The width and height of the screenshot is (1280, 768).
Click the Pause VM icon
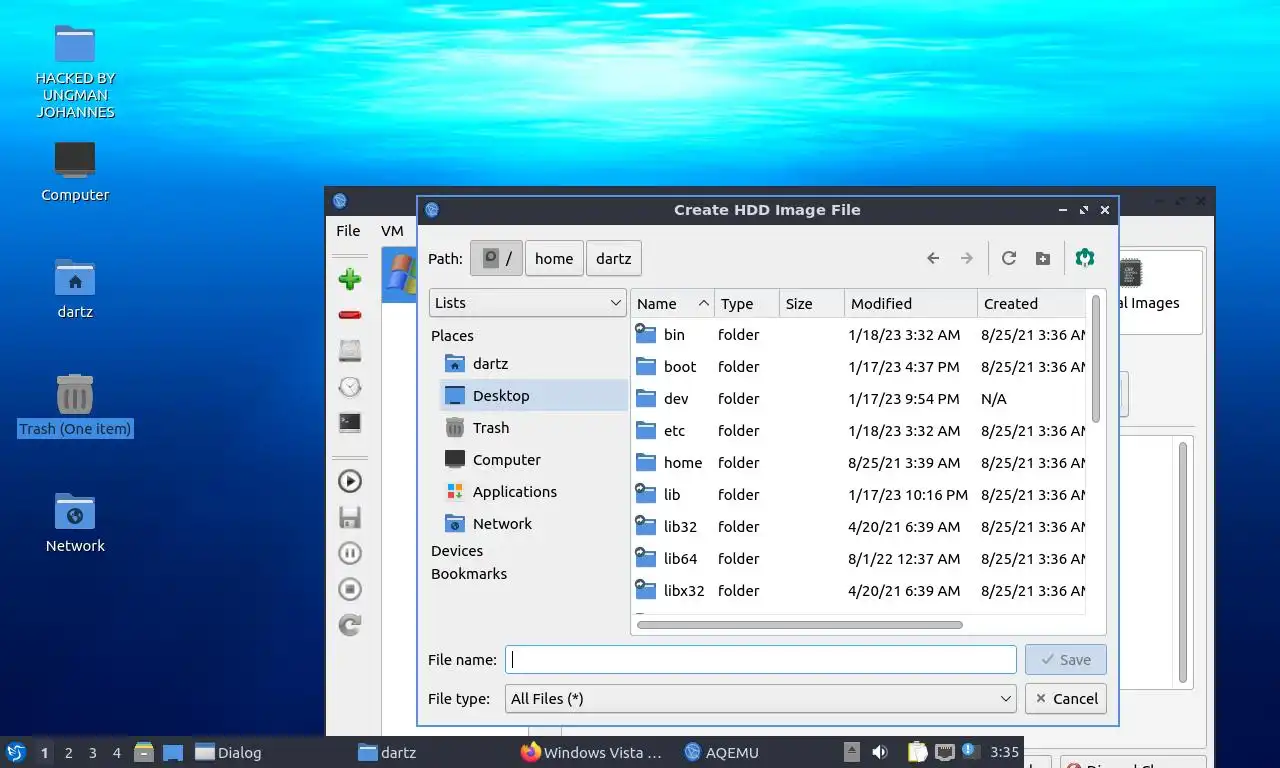click(350, 553)
